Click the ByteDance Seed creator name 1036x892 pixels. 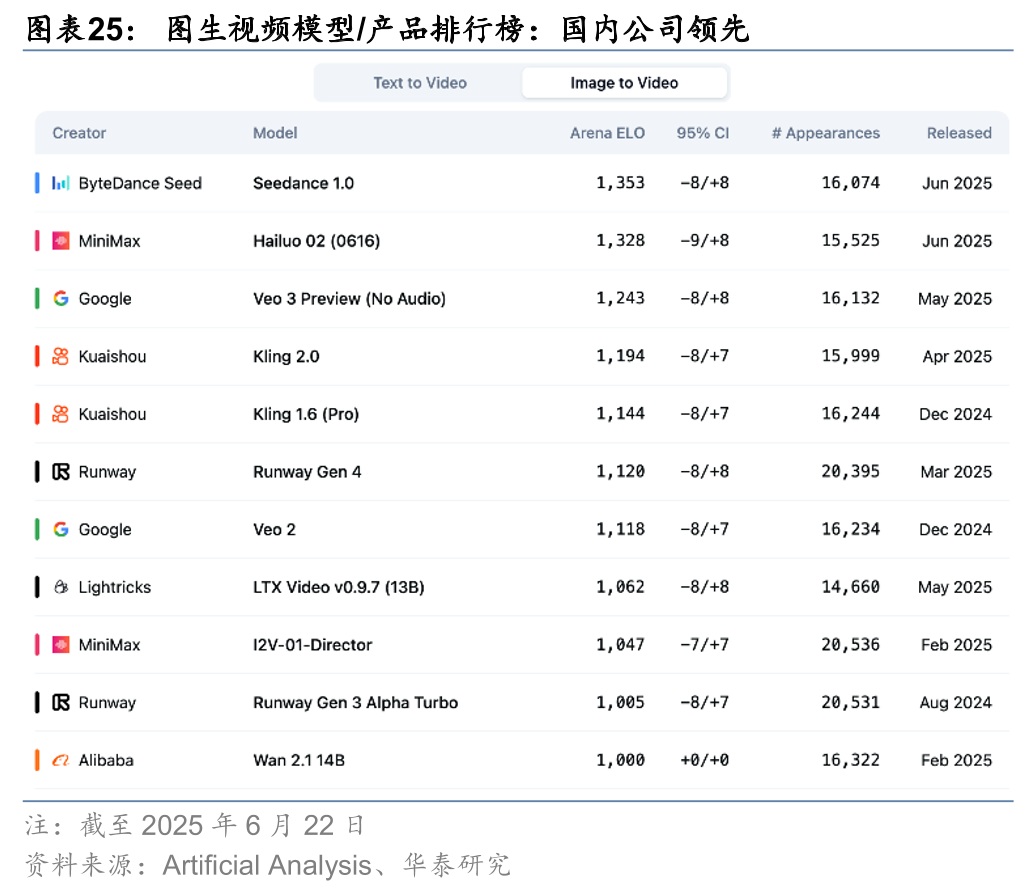pos(140,183)
